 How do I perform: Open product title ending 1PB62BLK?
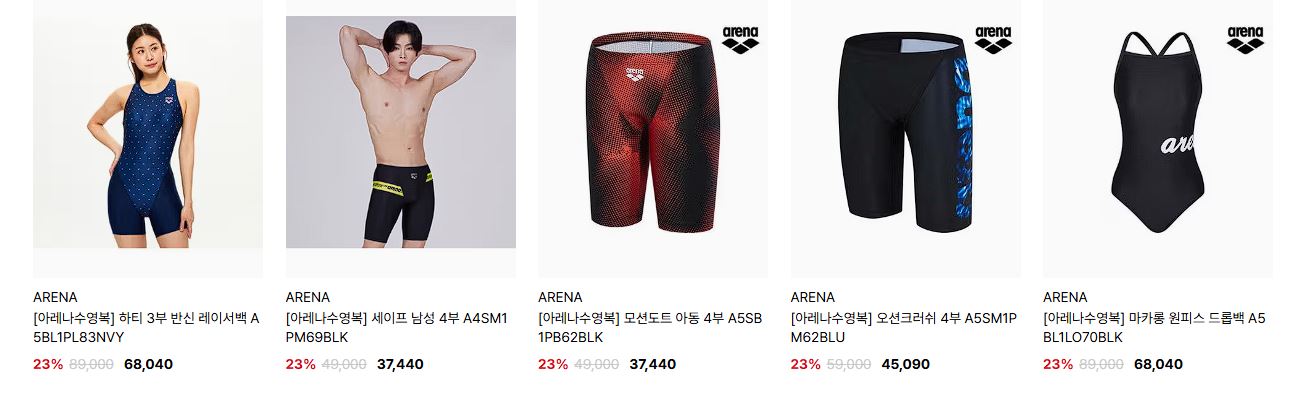coord(650,328)
